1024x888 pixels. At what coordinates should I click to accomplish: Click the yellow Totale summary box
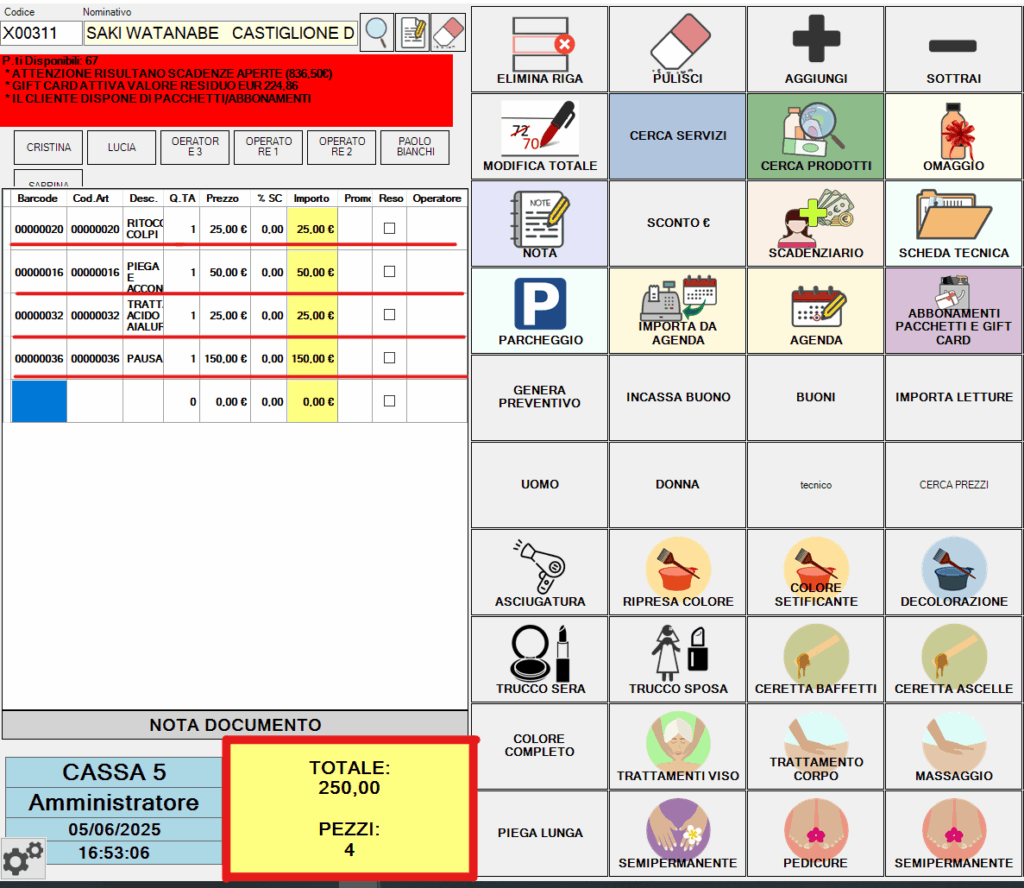point(349,809)
